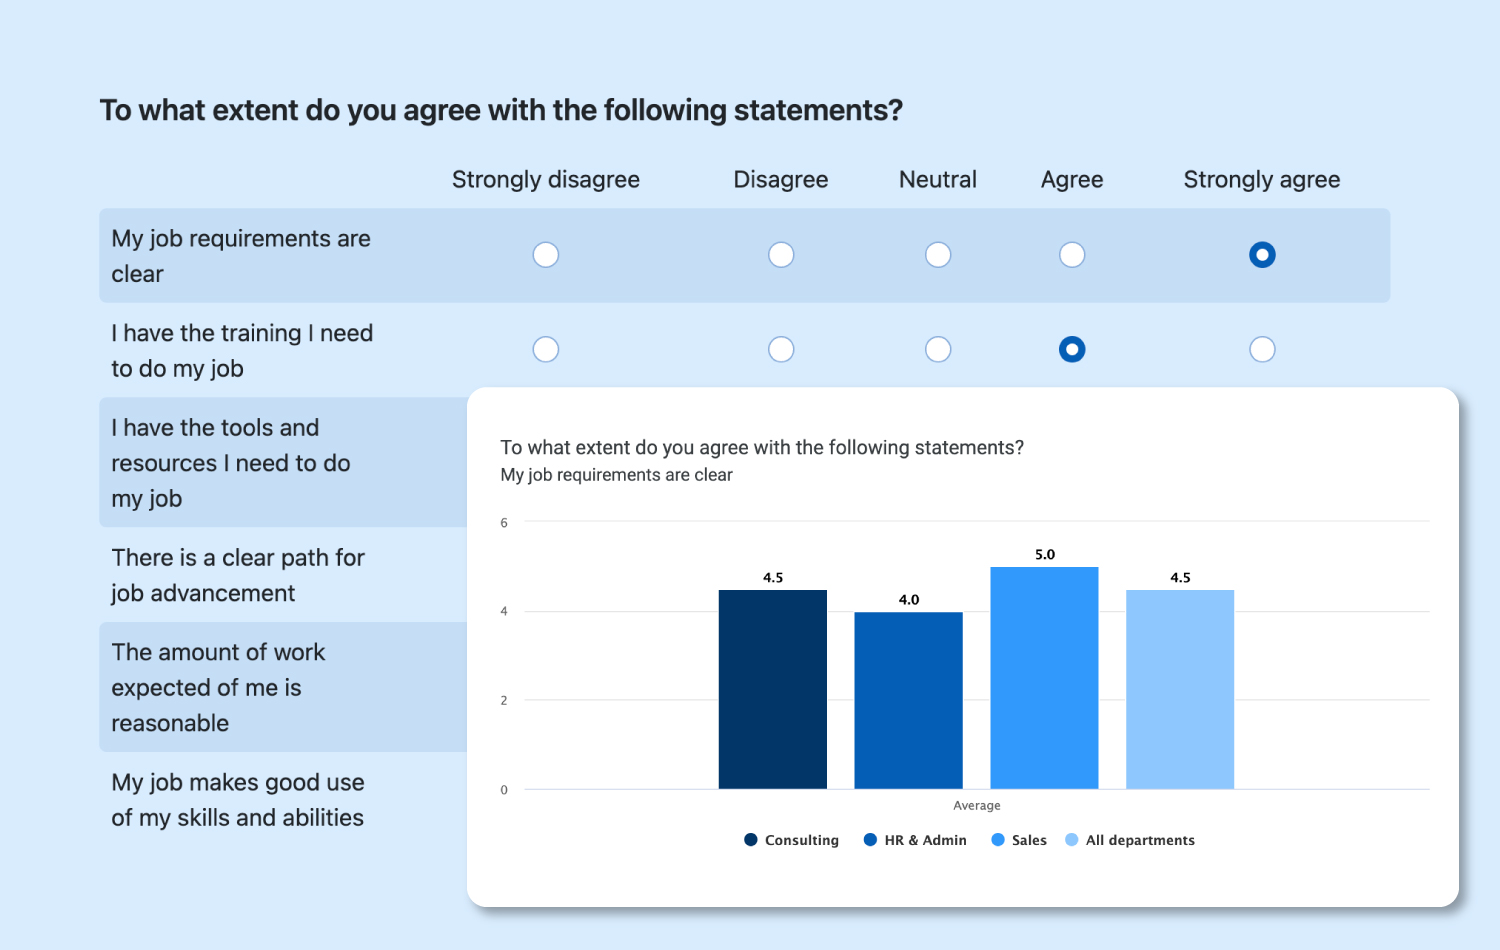Screen dimensions: 1500x950
Task: Click the 'Neutral' column header
Action: (937, 180)
